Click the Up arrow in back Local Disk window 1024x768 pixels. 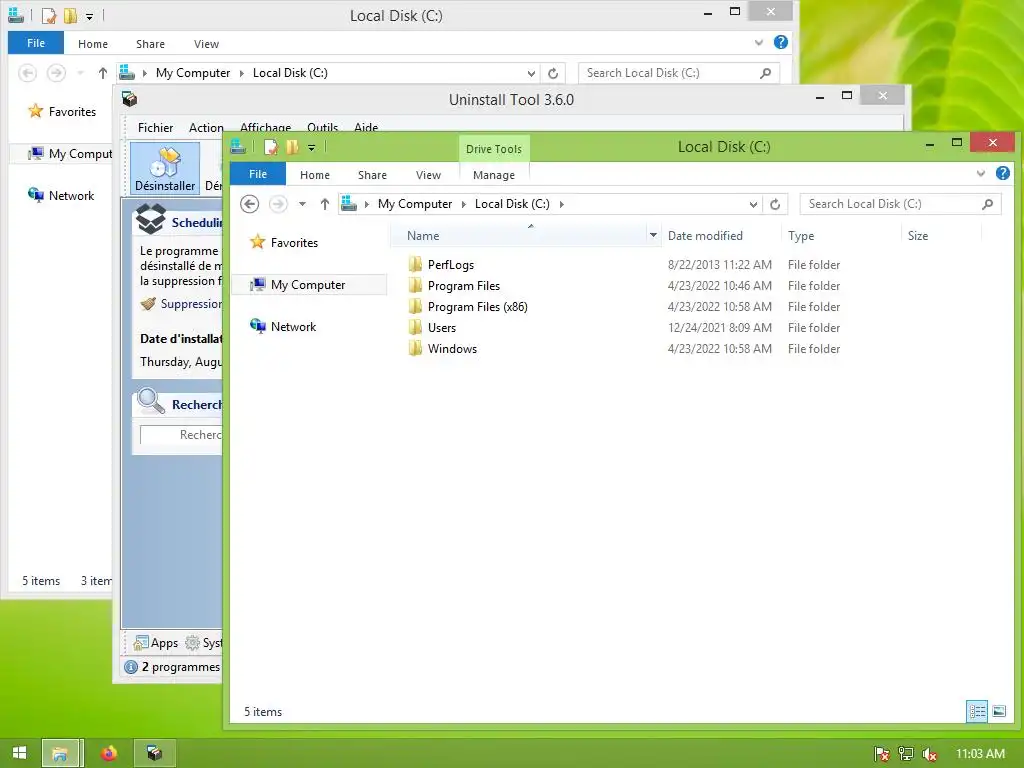coord(103,73)
